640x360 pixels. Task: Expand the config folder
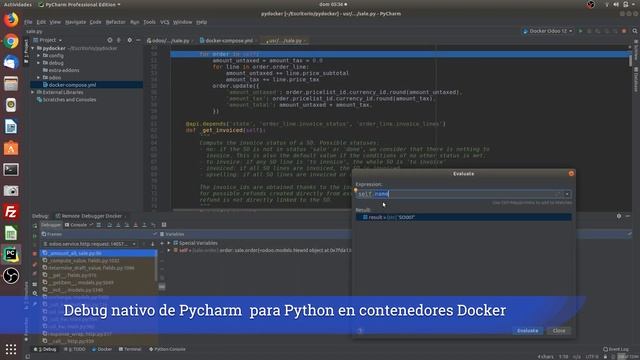(39, 56)
